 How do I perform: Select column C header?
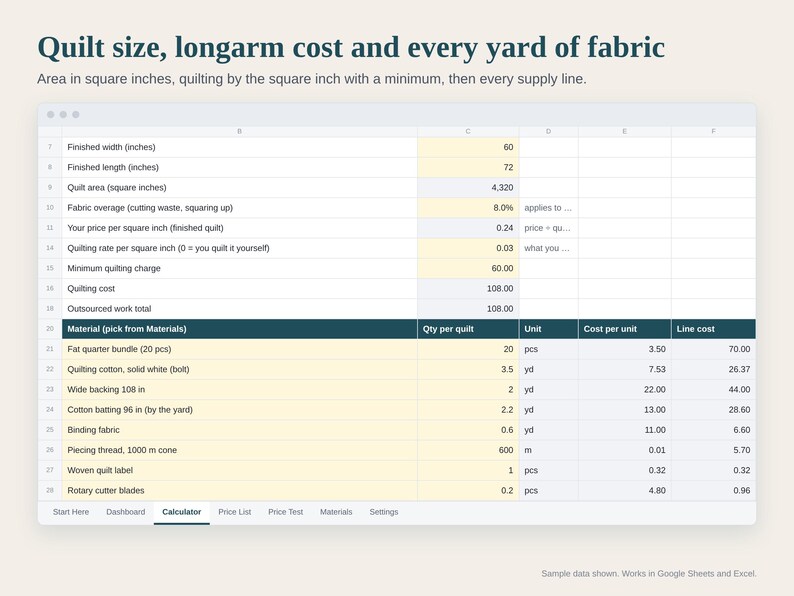[468, 132]
